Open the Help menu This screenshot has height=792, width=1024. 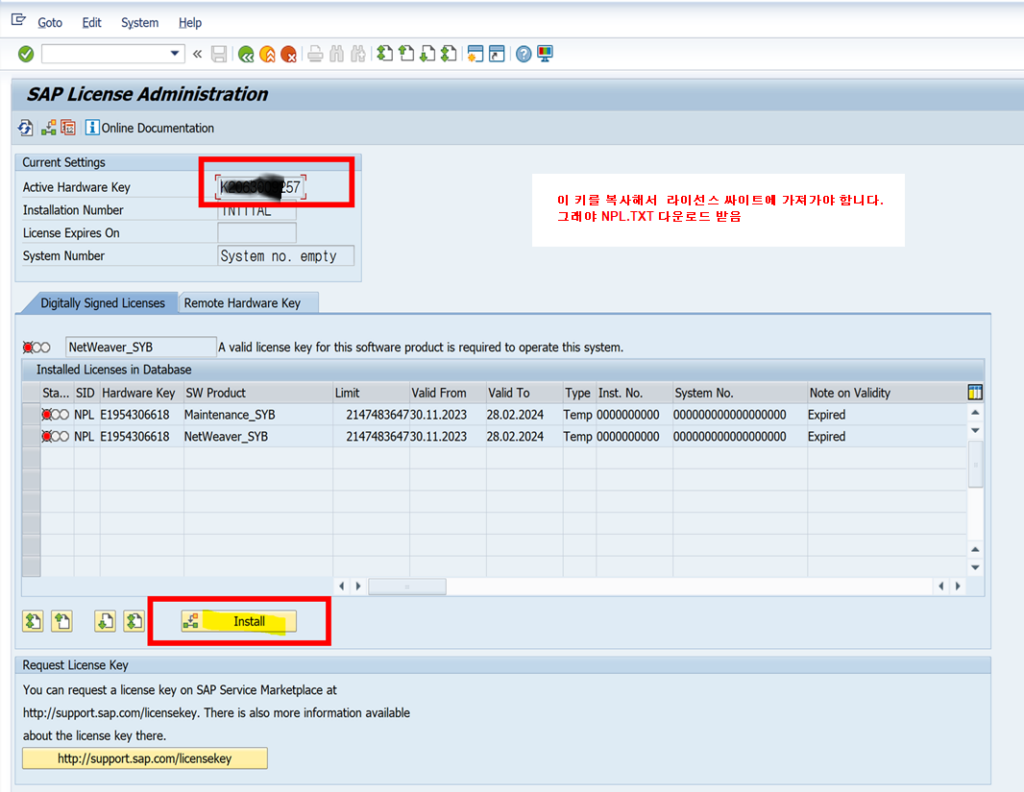point(190,22)
